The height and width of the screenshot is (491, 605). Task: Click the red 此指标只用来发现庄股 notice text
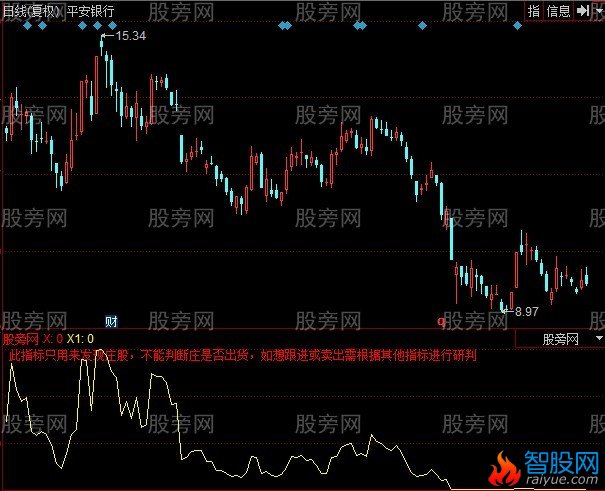point(68,355)
